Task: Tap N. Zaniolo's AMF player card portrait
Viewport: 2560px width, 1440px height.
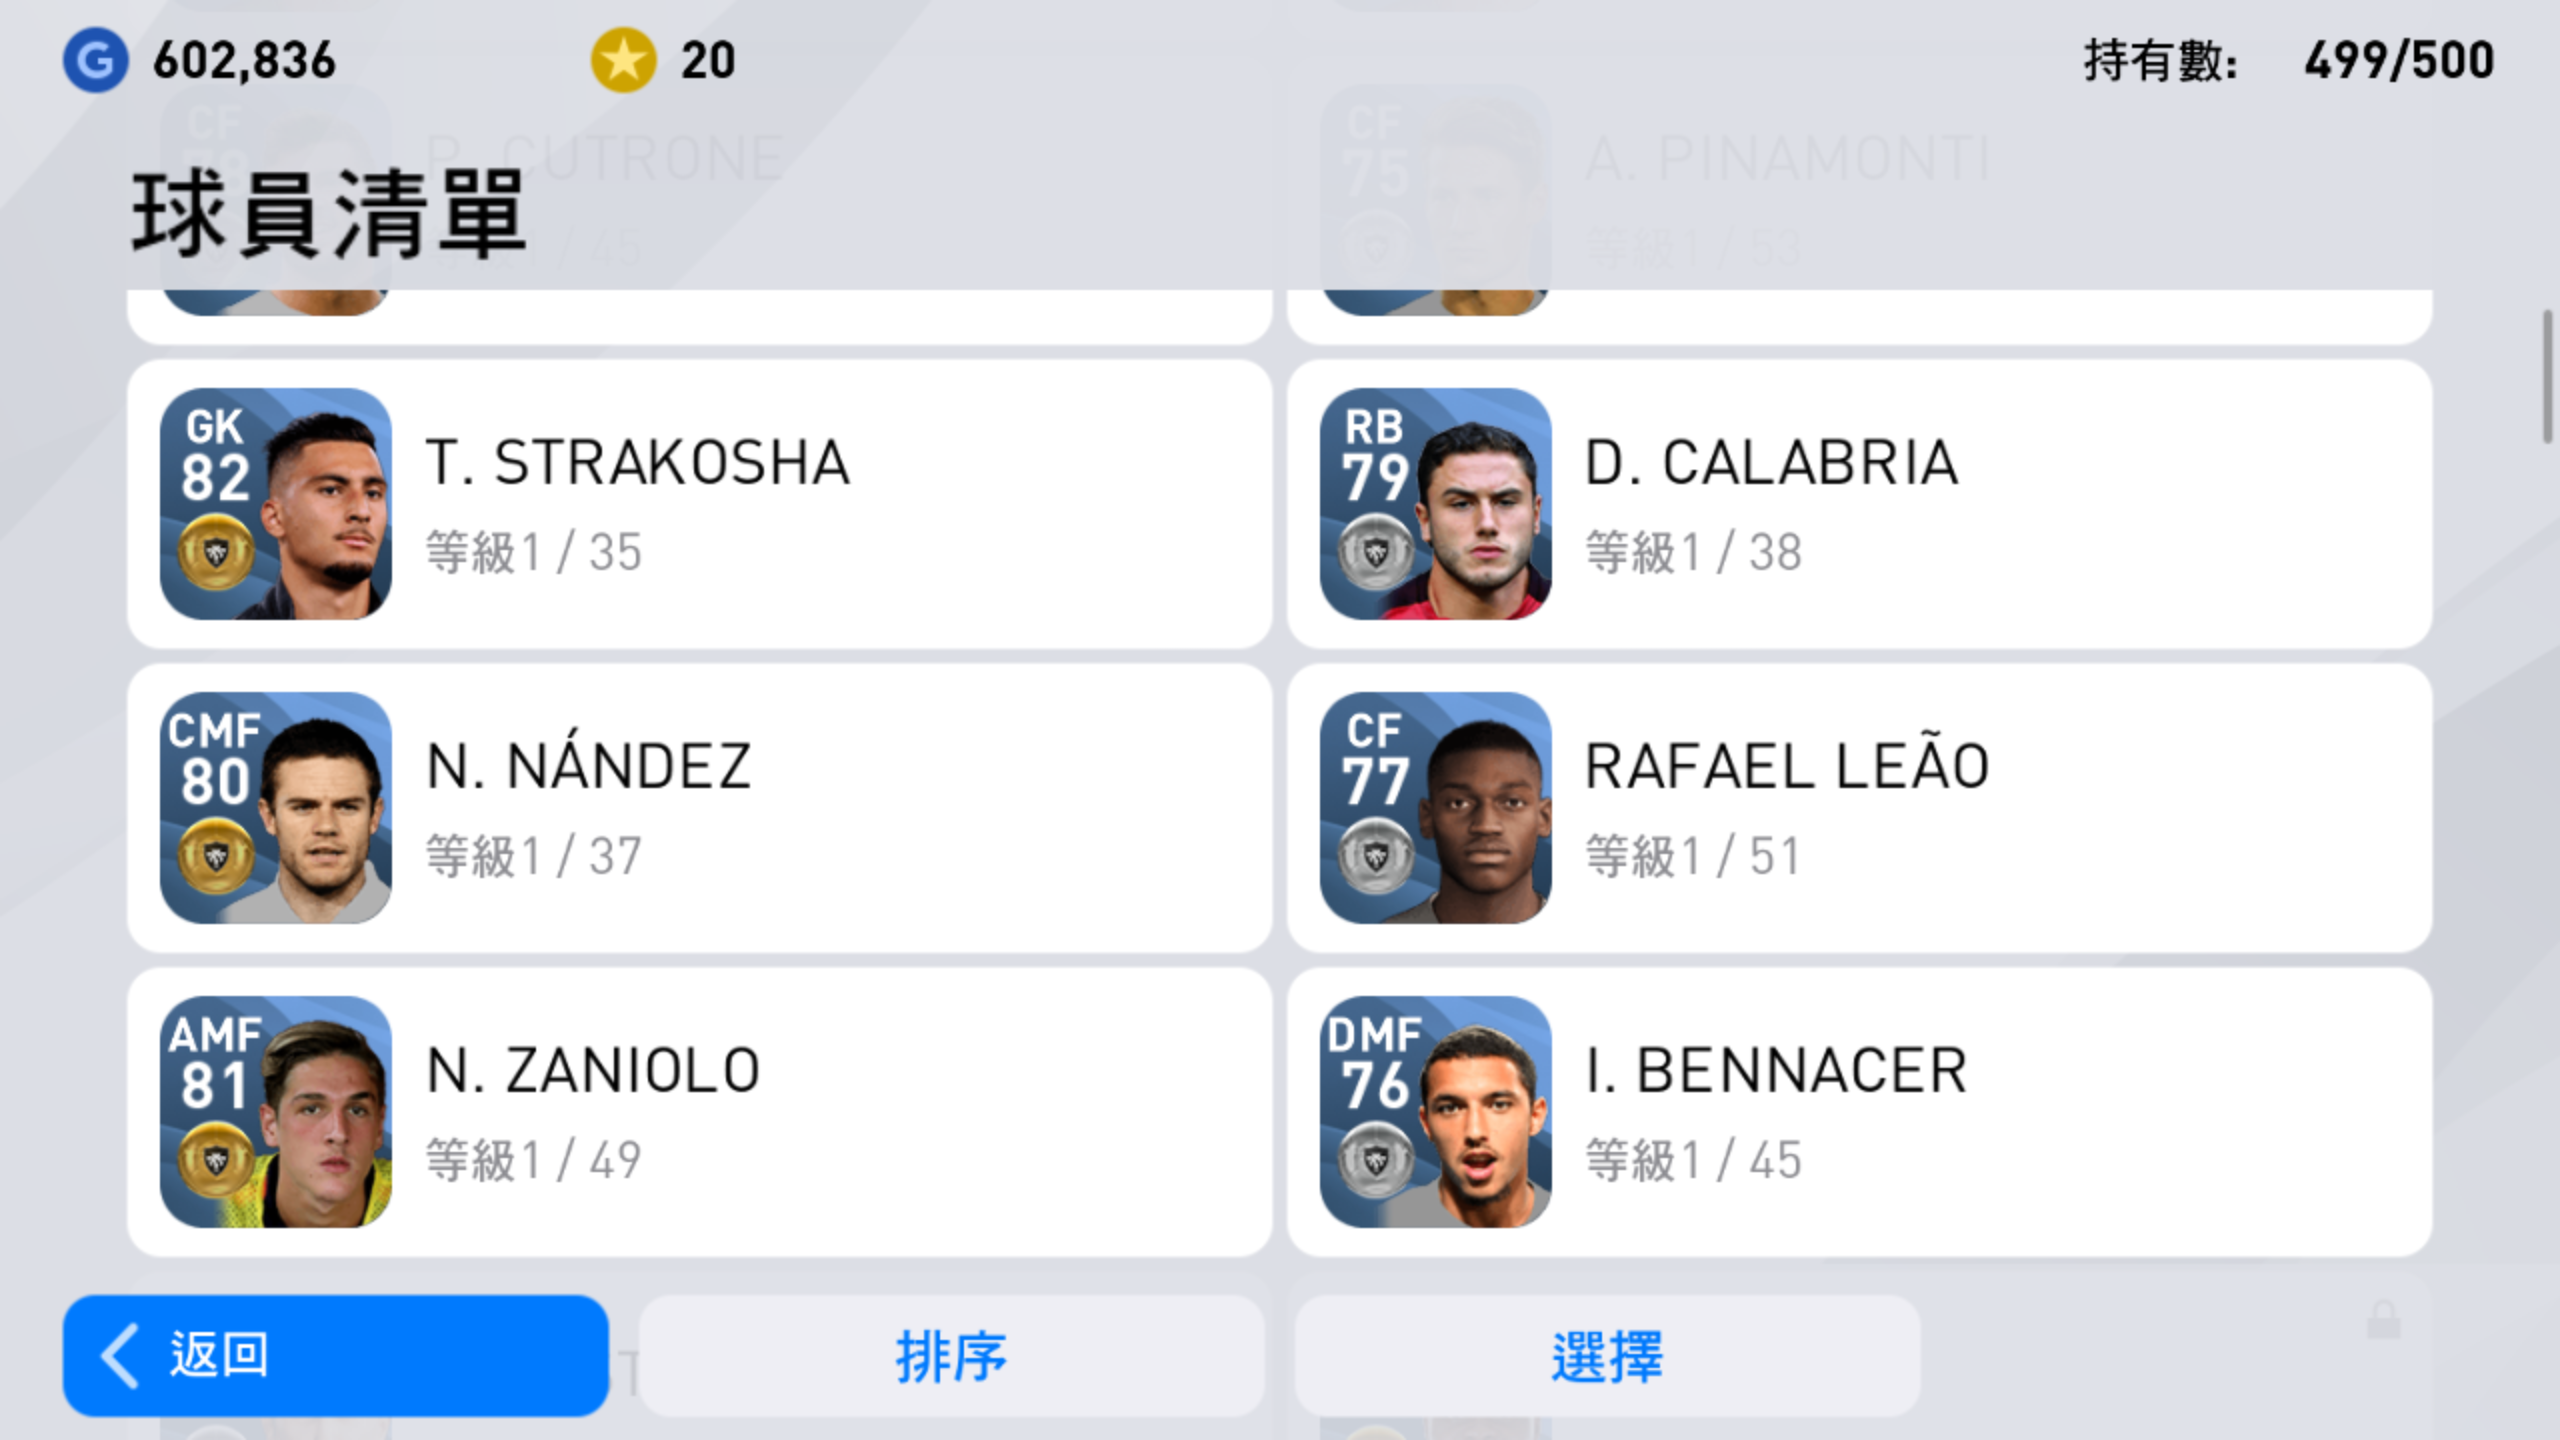Action: 276,1112
